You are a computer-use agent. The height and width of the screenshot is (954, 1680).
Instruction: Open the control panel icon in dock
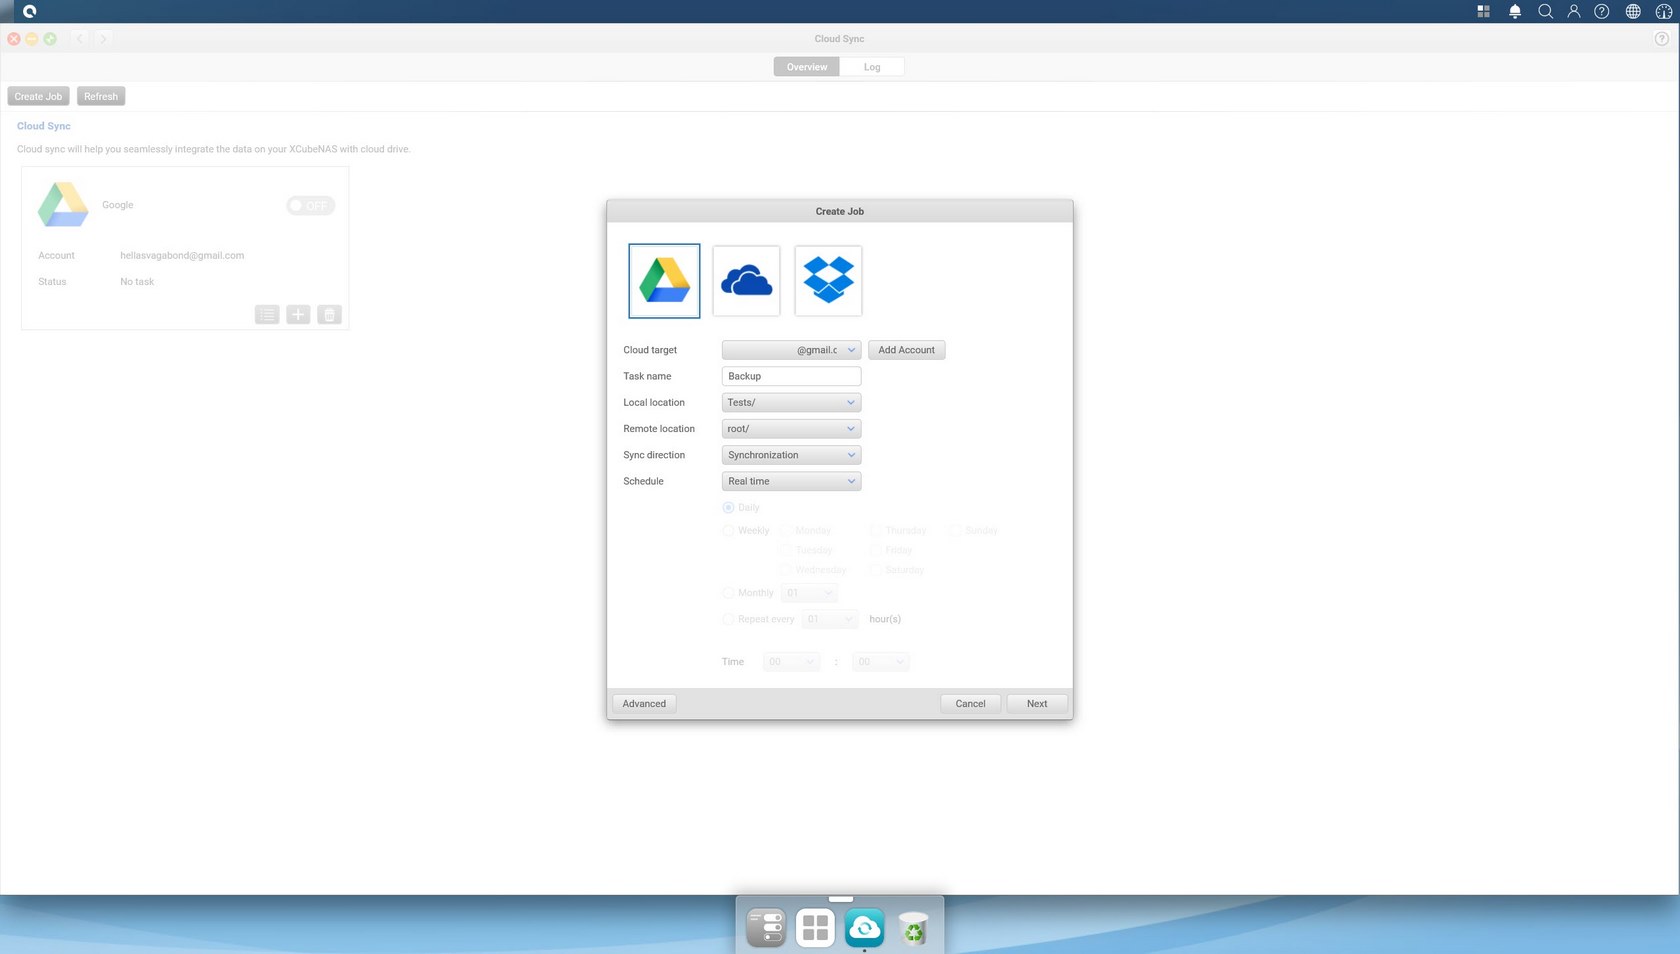click(x=767, y=928)
